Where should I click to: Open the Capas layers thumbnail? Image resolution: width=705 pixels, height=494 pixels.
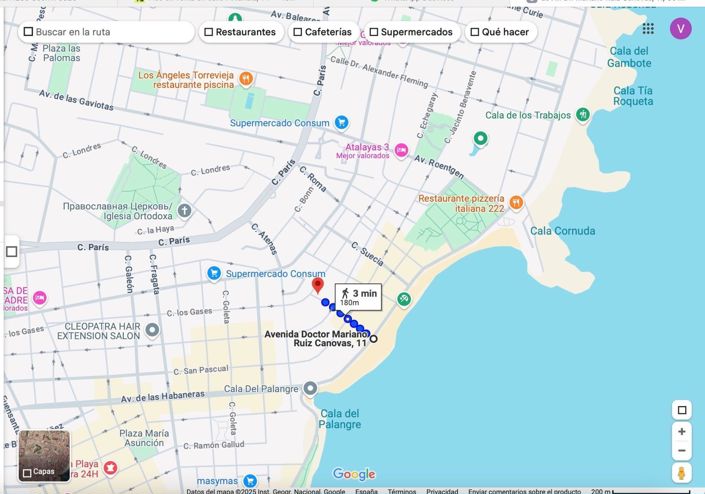click(x=44, y=455)
